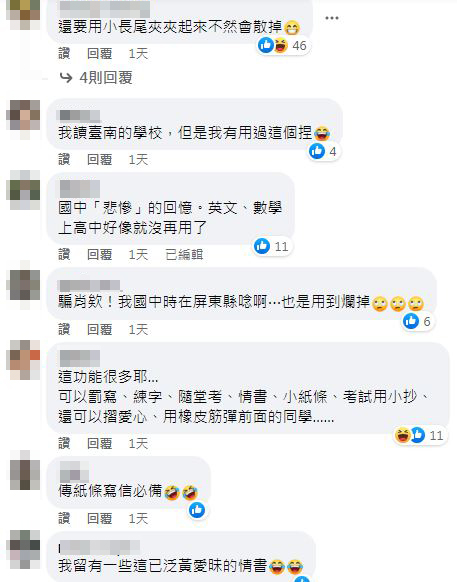The height and width of the screenshot is (582, 457).
Task: Open reactions with 11 on the 這功能很多 comment
Action: coord(420,435)
